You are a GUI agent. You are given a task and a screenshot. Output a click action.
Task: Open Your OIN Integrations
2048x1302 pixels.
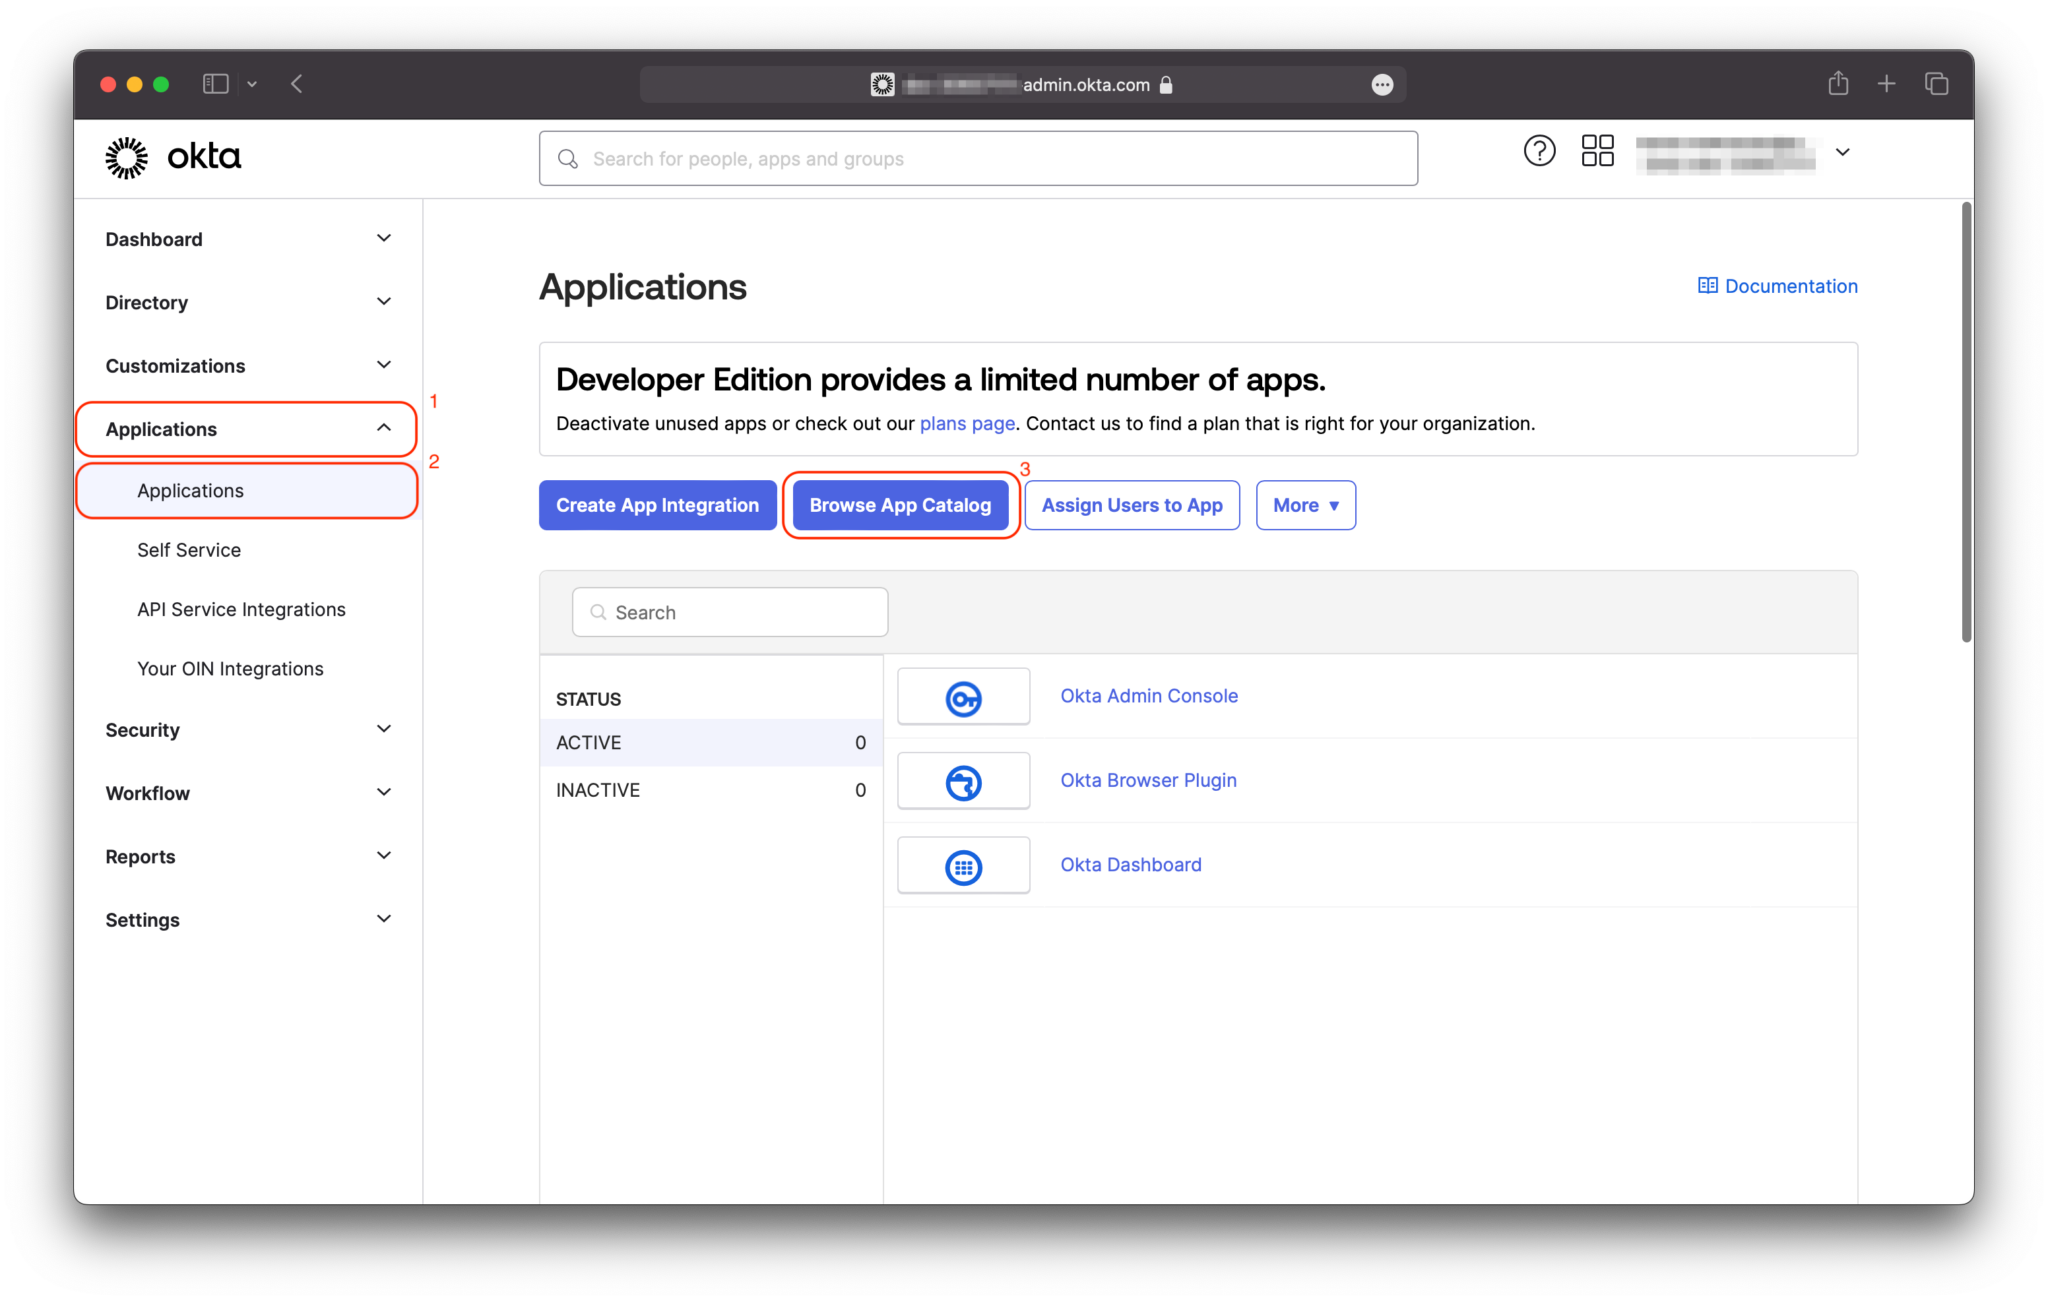pos(229,668)
